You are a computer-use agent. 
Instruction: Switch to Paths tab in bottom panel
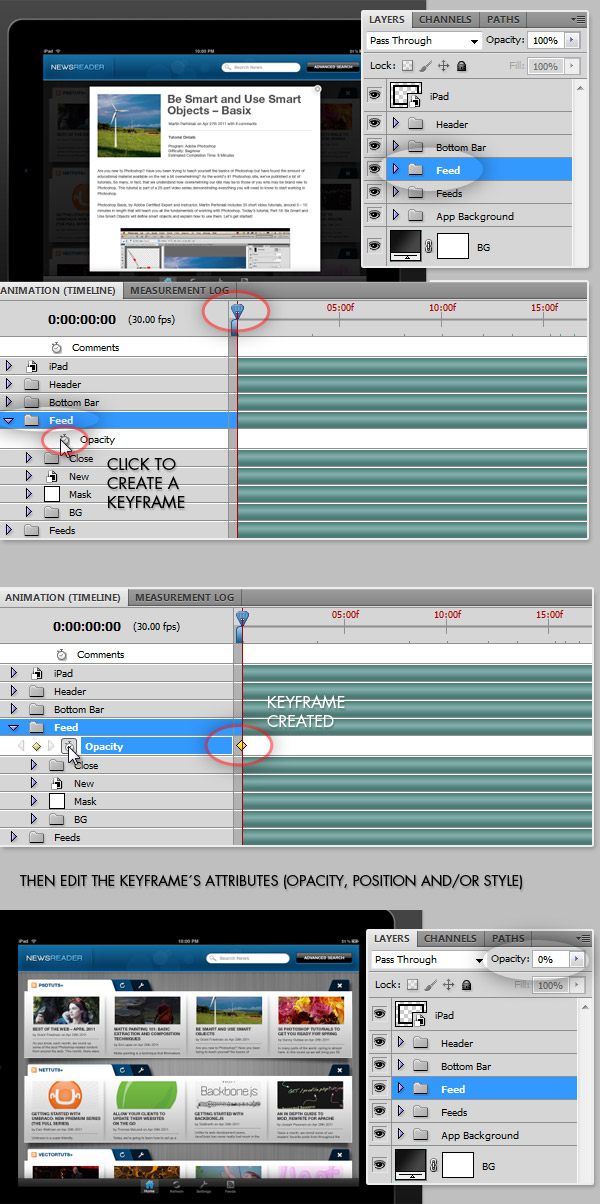[508, 939]
